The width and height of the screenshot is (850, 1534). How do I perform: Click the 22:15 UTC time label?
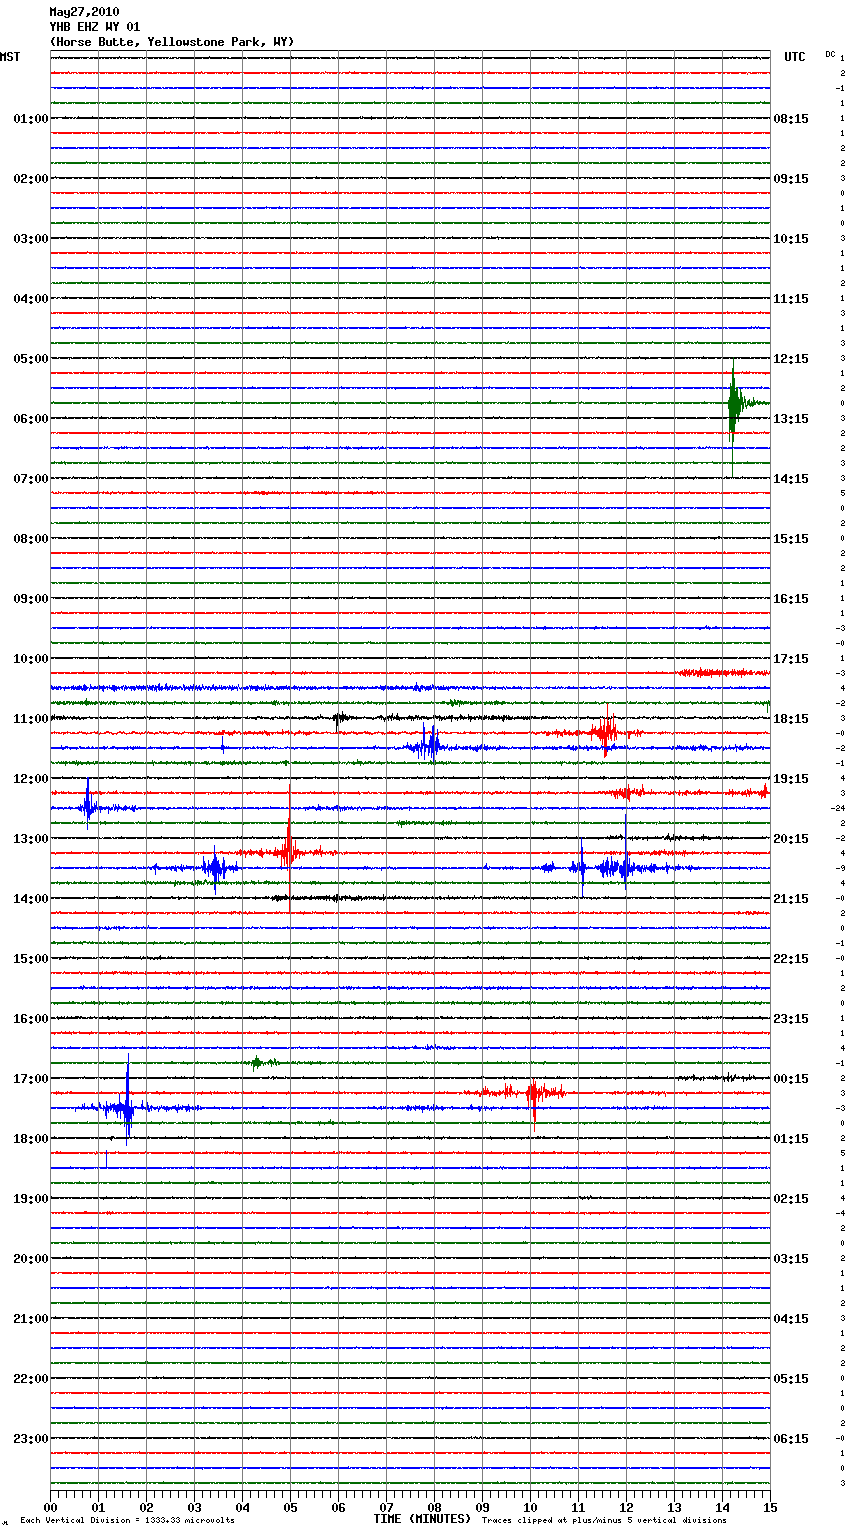pos(791,959)
